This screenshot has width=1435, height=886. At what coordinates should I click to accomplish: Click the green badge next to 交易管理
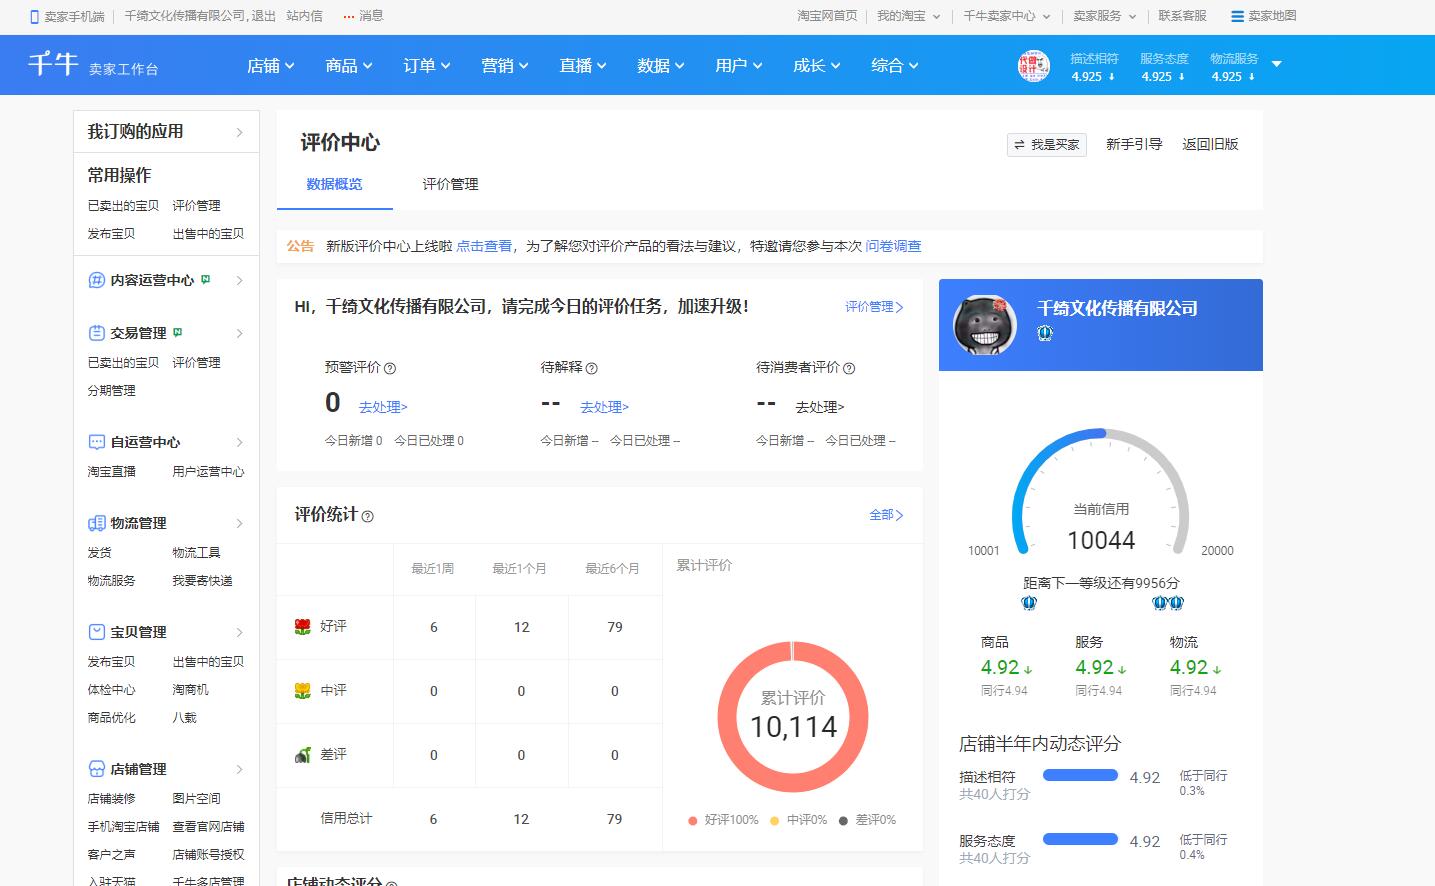[177, 332]
